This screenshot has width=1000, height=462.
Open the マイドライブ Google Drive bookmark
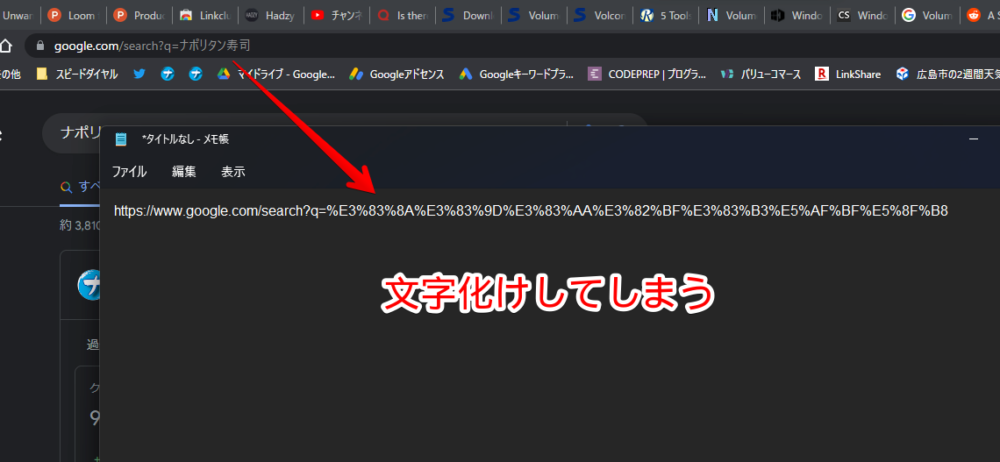276,74
